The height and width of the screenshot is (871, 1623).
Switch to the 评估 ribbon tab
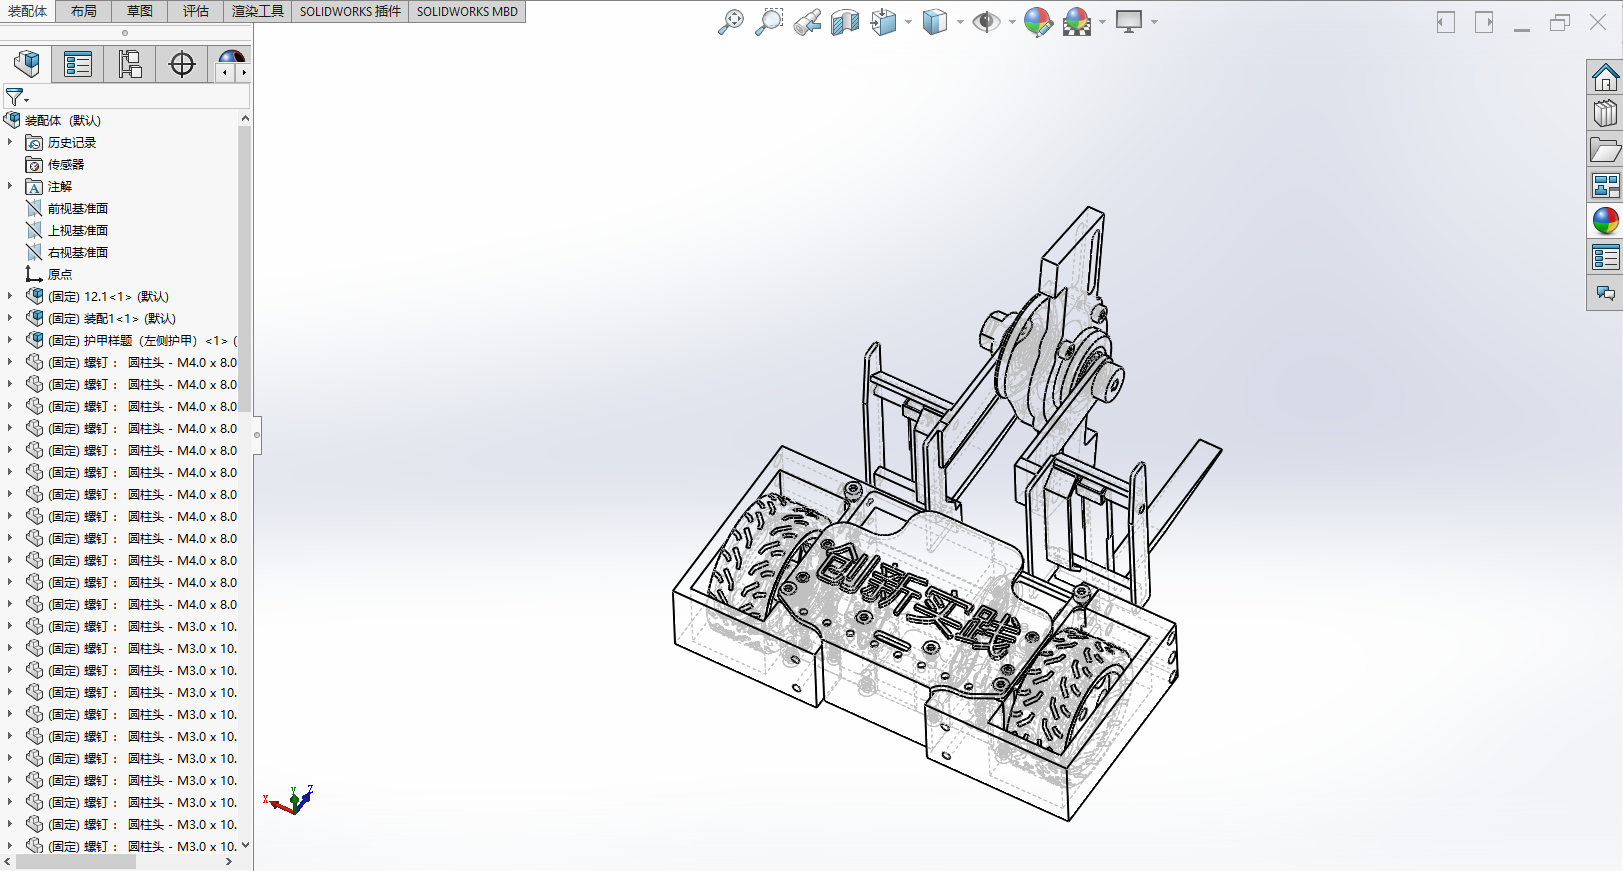[x=196, y=11]
